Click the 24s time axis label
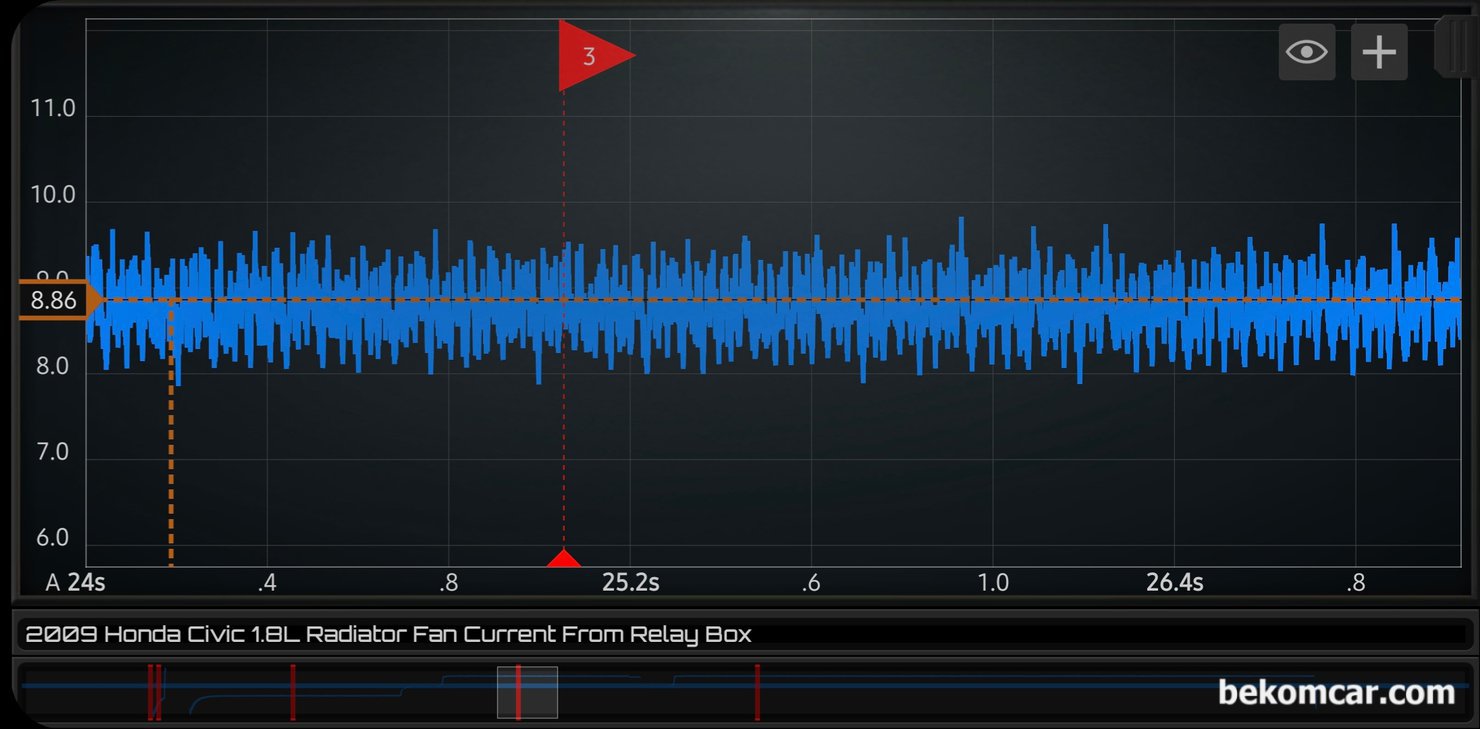Image resolution: width=1480 pixels, height=729 pixels. click(x=86, y=583)
